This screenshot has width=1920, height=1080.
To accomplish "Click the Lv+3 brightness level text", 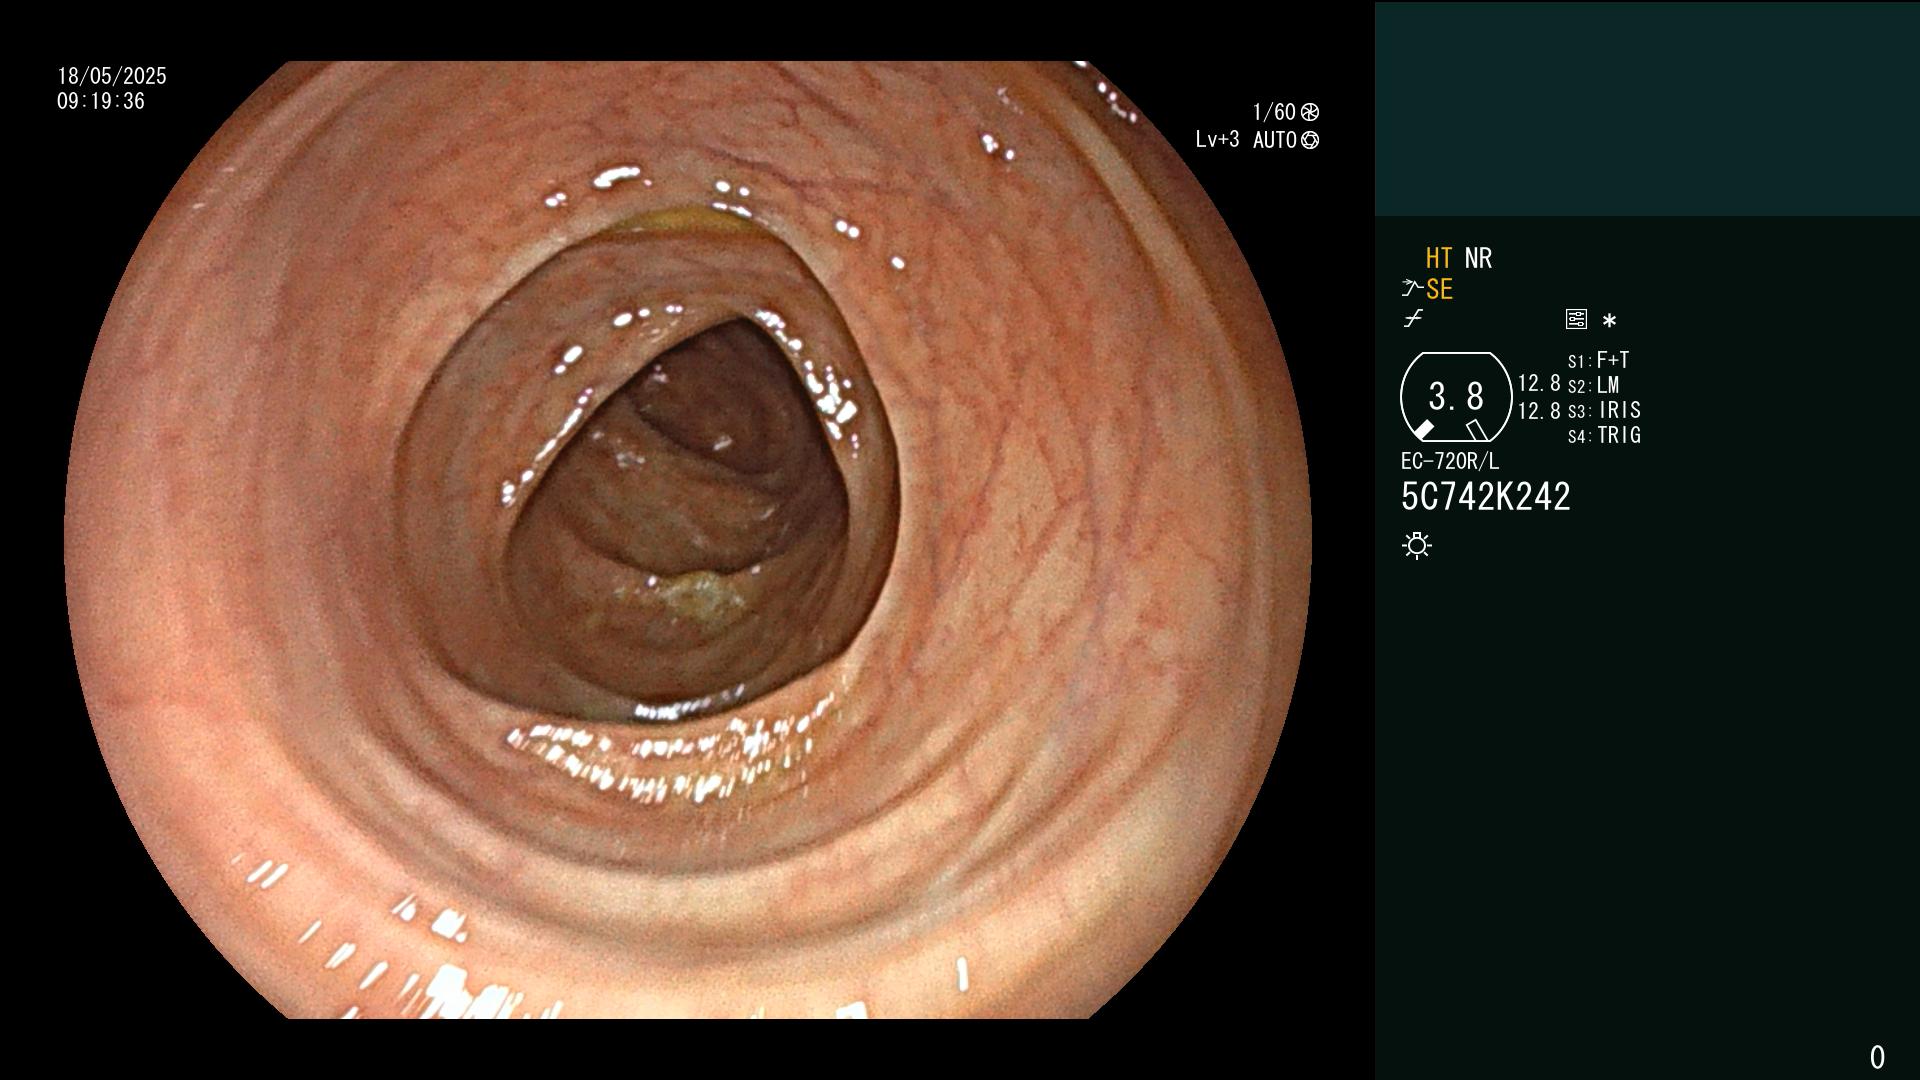I will click(x=1217, y=140).
